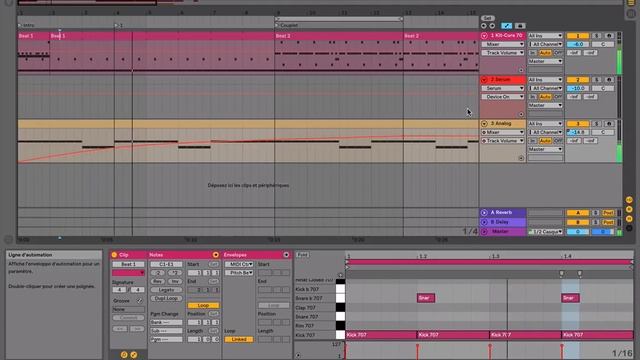Viewport: 640px width, 360px height.
Task: Open All Ins input dropdown on Kit-Core track
Action: click(545, 36)
